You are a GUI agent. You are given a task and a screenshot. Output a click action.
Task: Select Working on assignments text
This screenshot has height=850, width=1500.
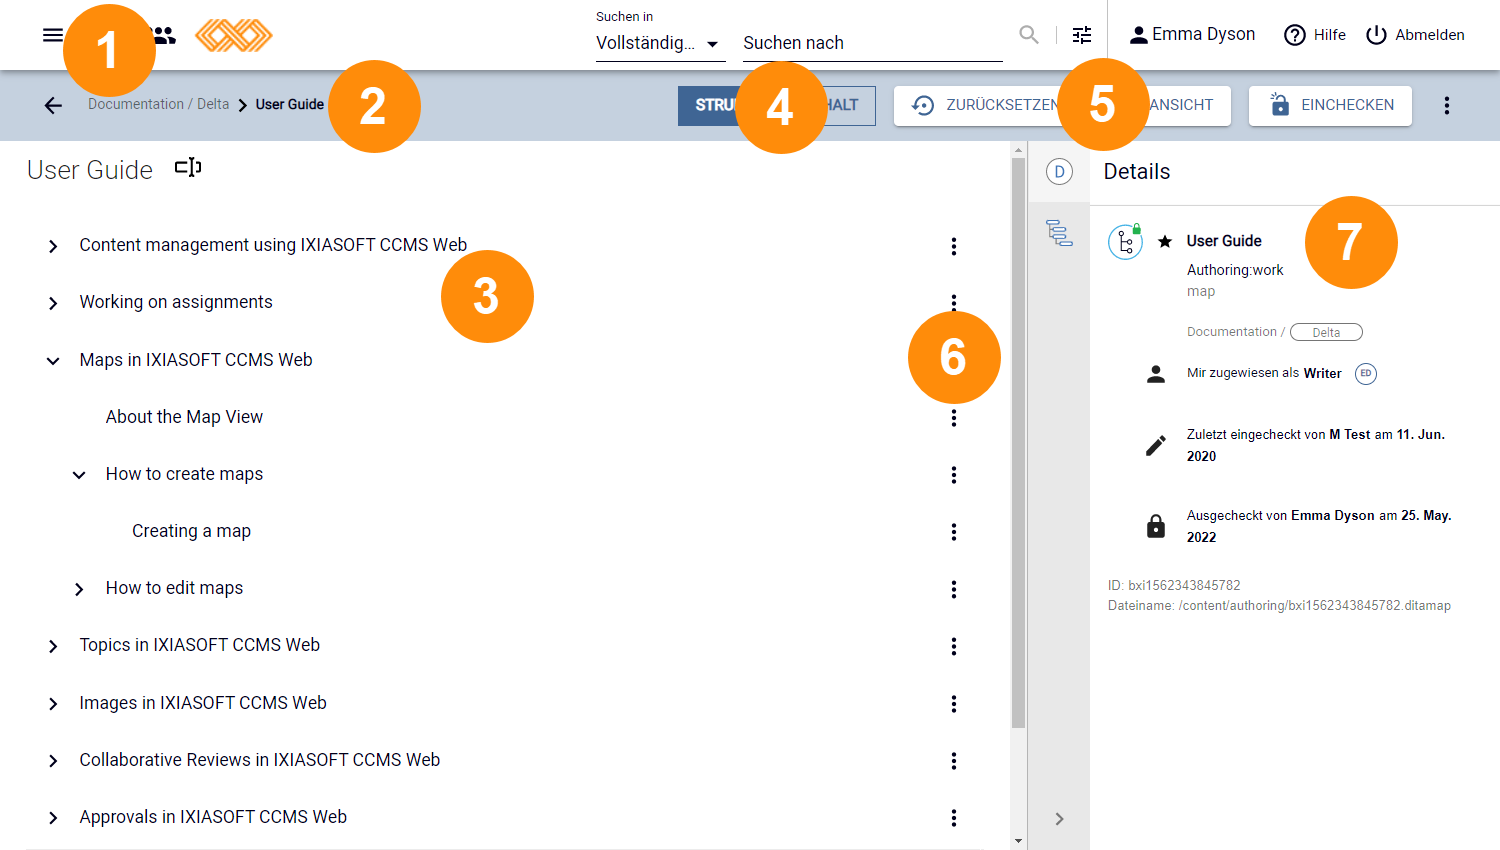pos(176,302)
